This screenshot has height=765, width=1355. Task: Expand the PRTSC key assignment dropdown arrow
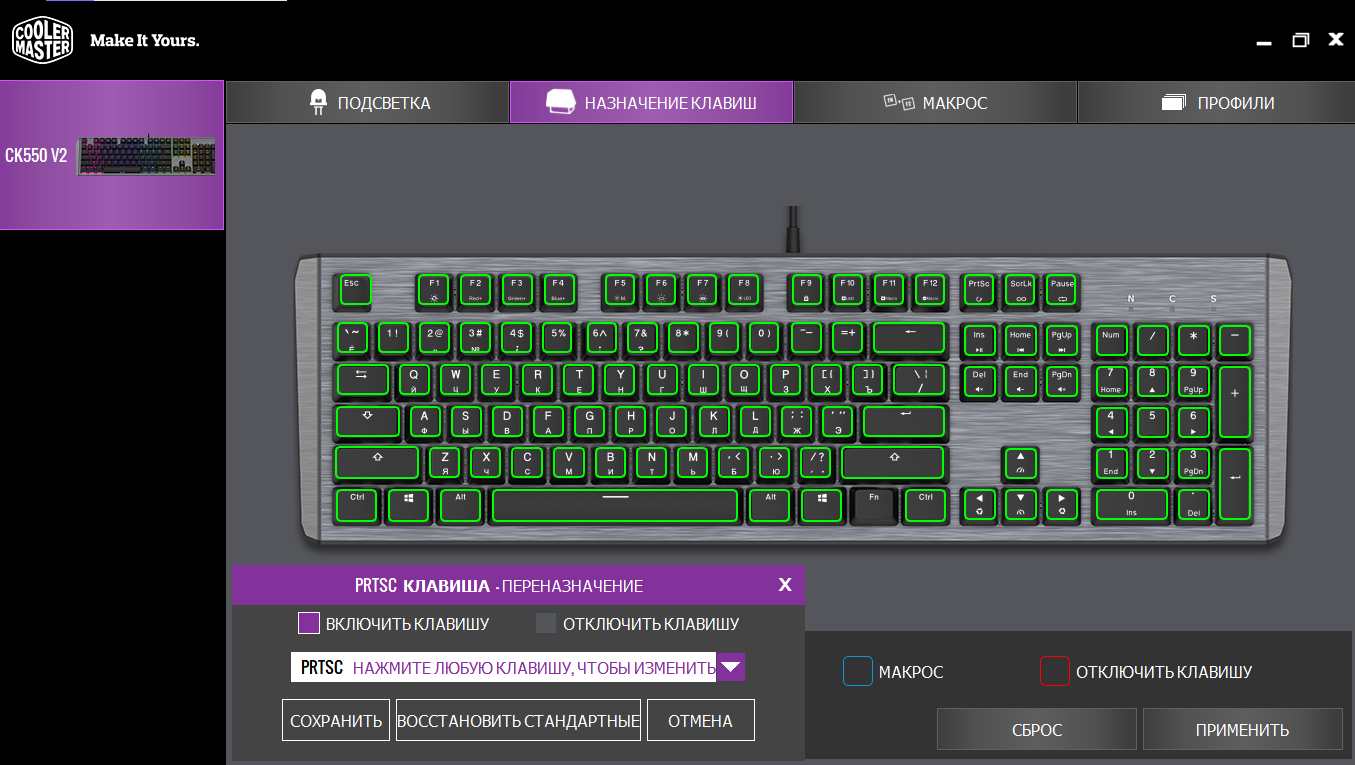click(x=731, y=667)
